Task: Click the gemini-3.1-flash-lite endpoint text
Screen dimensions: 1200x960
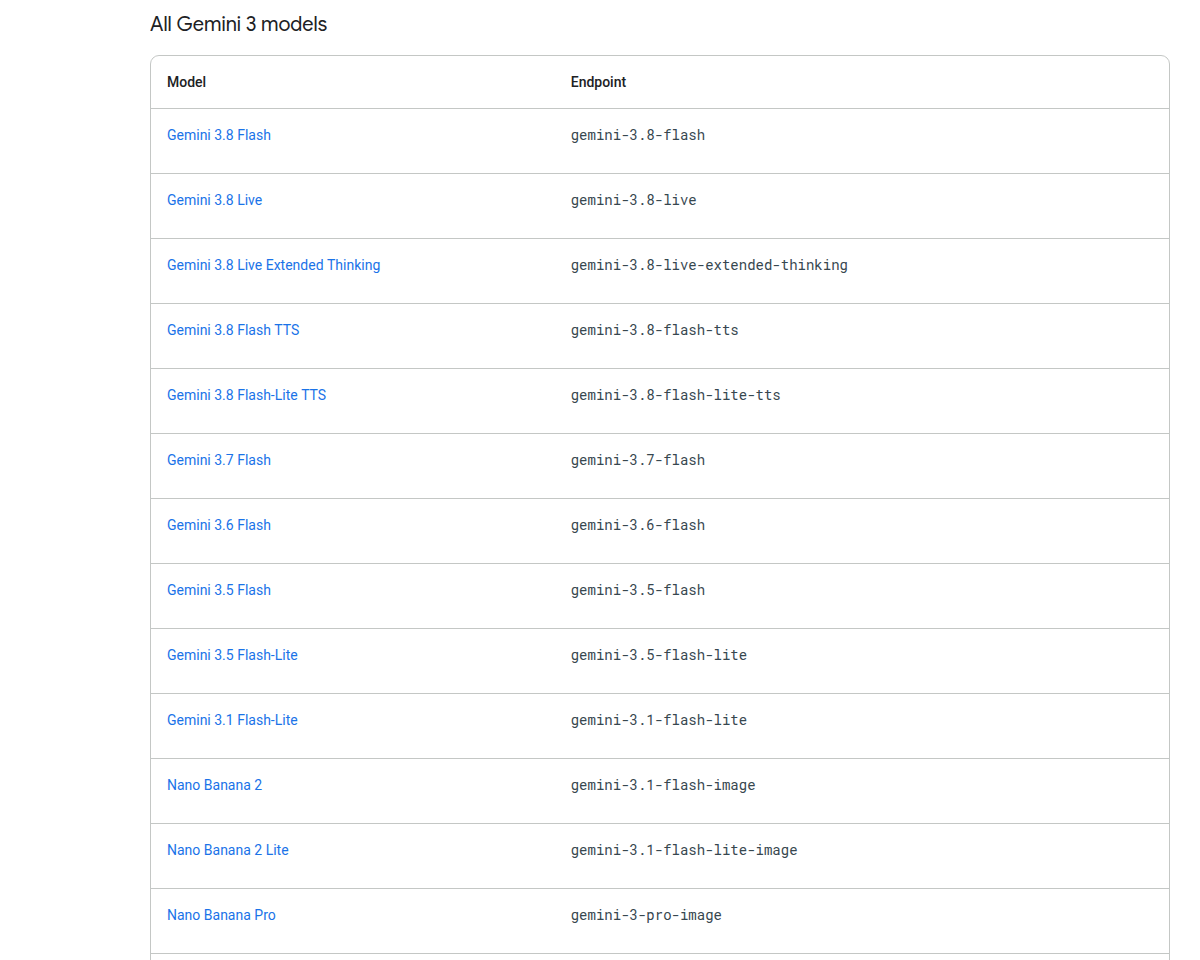Action: coord(659,720)
